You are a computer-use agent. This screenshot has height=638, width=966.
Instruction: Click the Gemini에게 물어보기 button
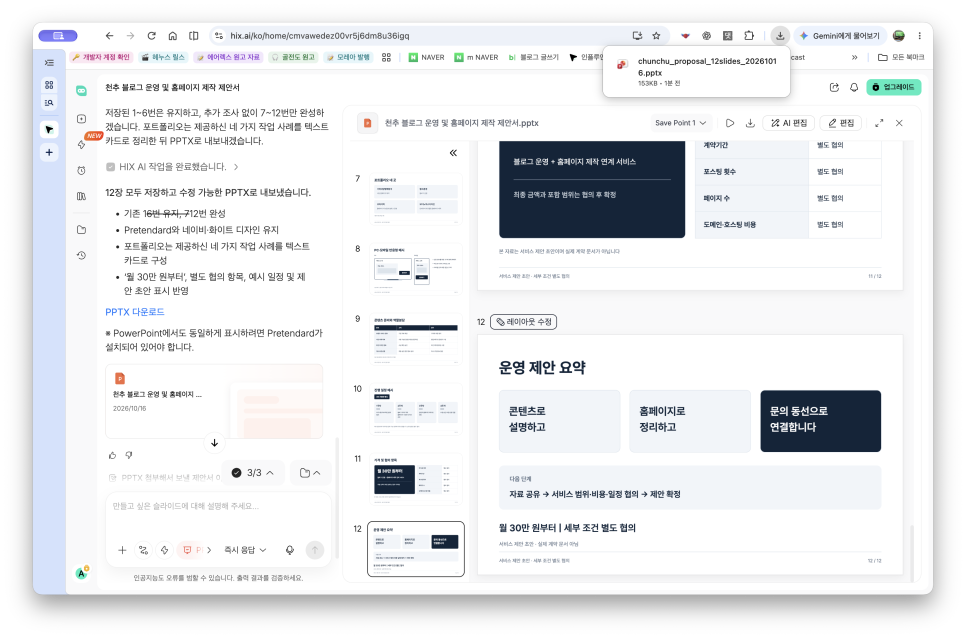click(842, 36)
